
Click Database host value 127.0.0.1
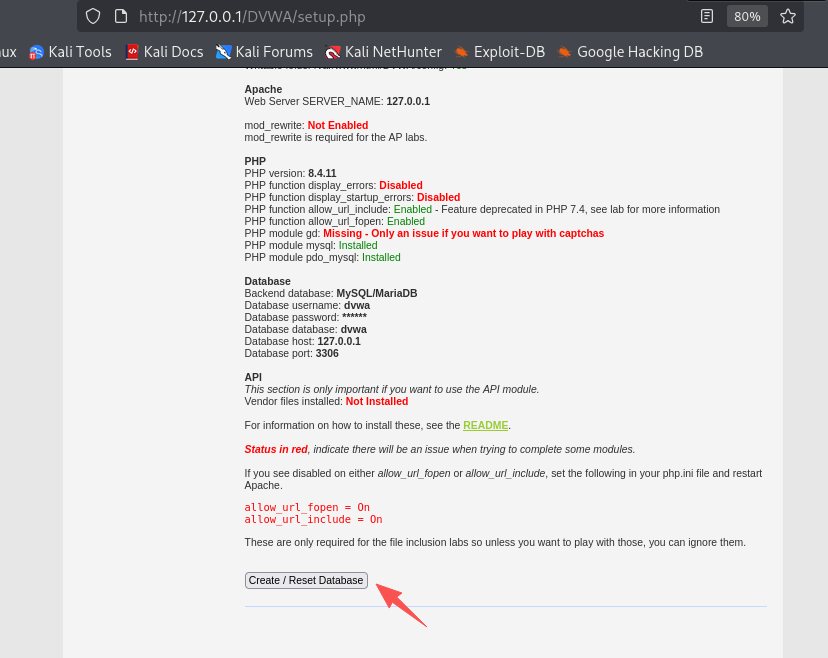tap(339, 341)
